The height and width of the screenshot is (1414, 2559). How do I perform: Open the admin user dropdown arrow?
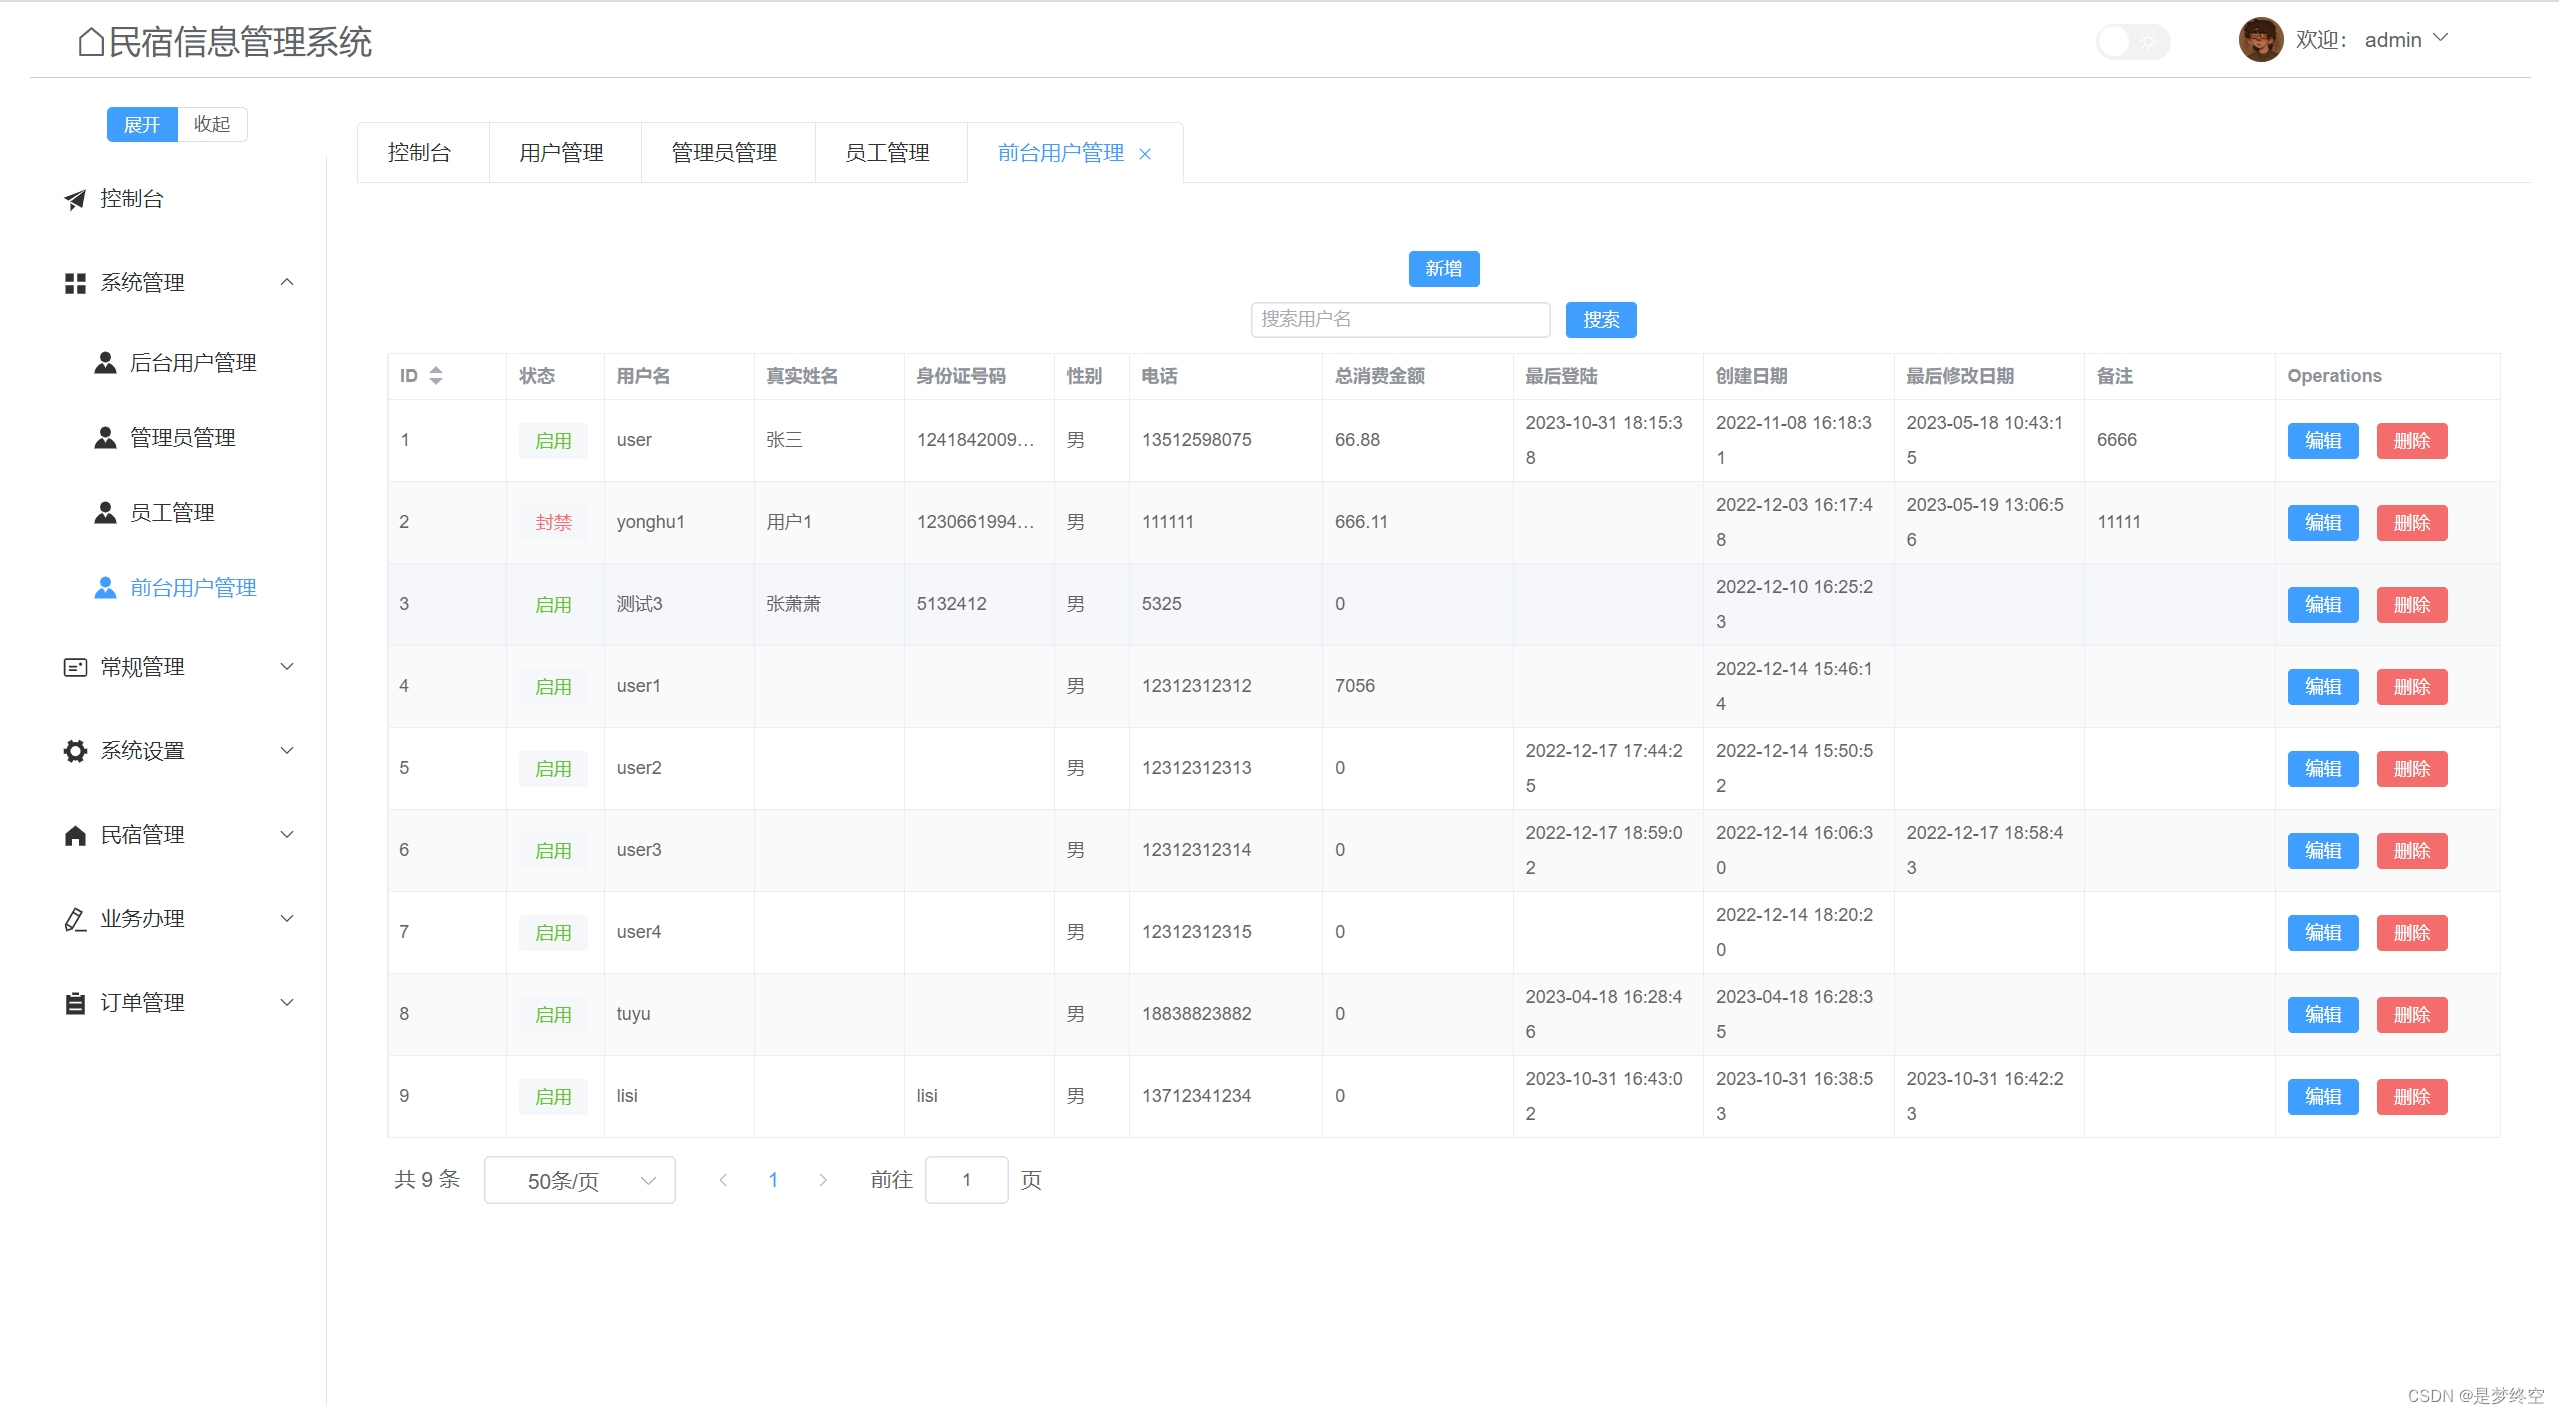[2440, 38]
